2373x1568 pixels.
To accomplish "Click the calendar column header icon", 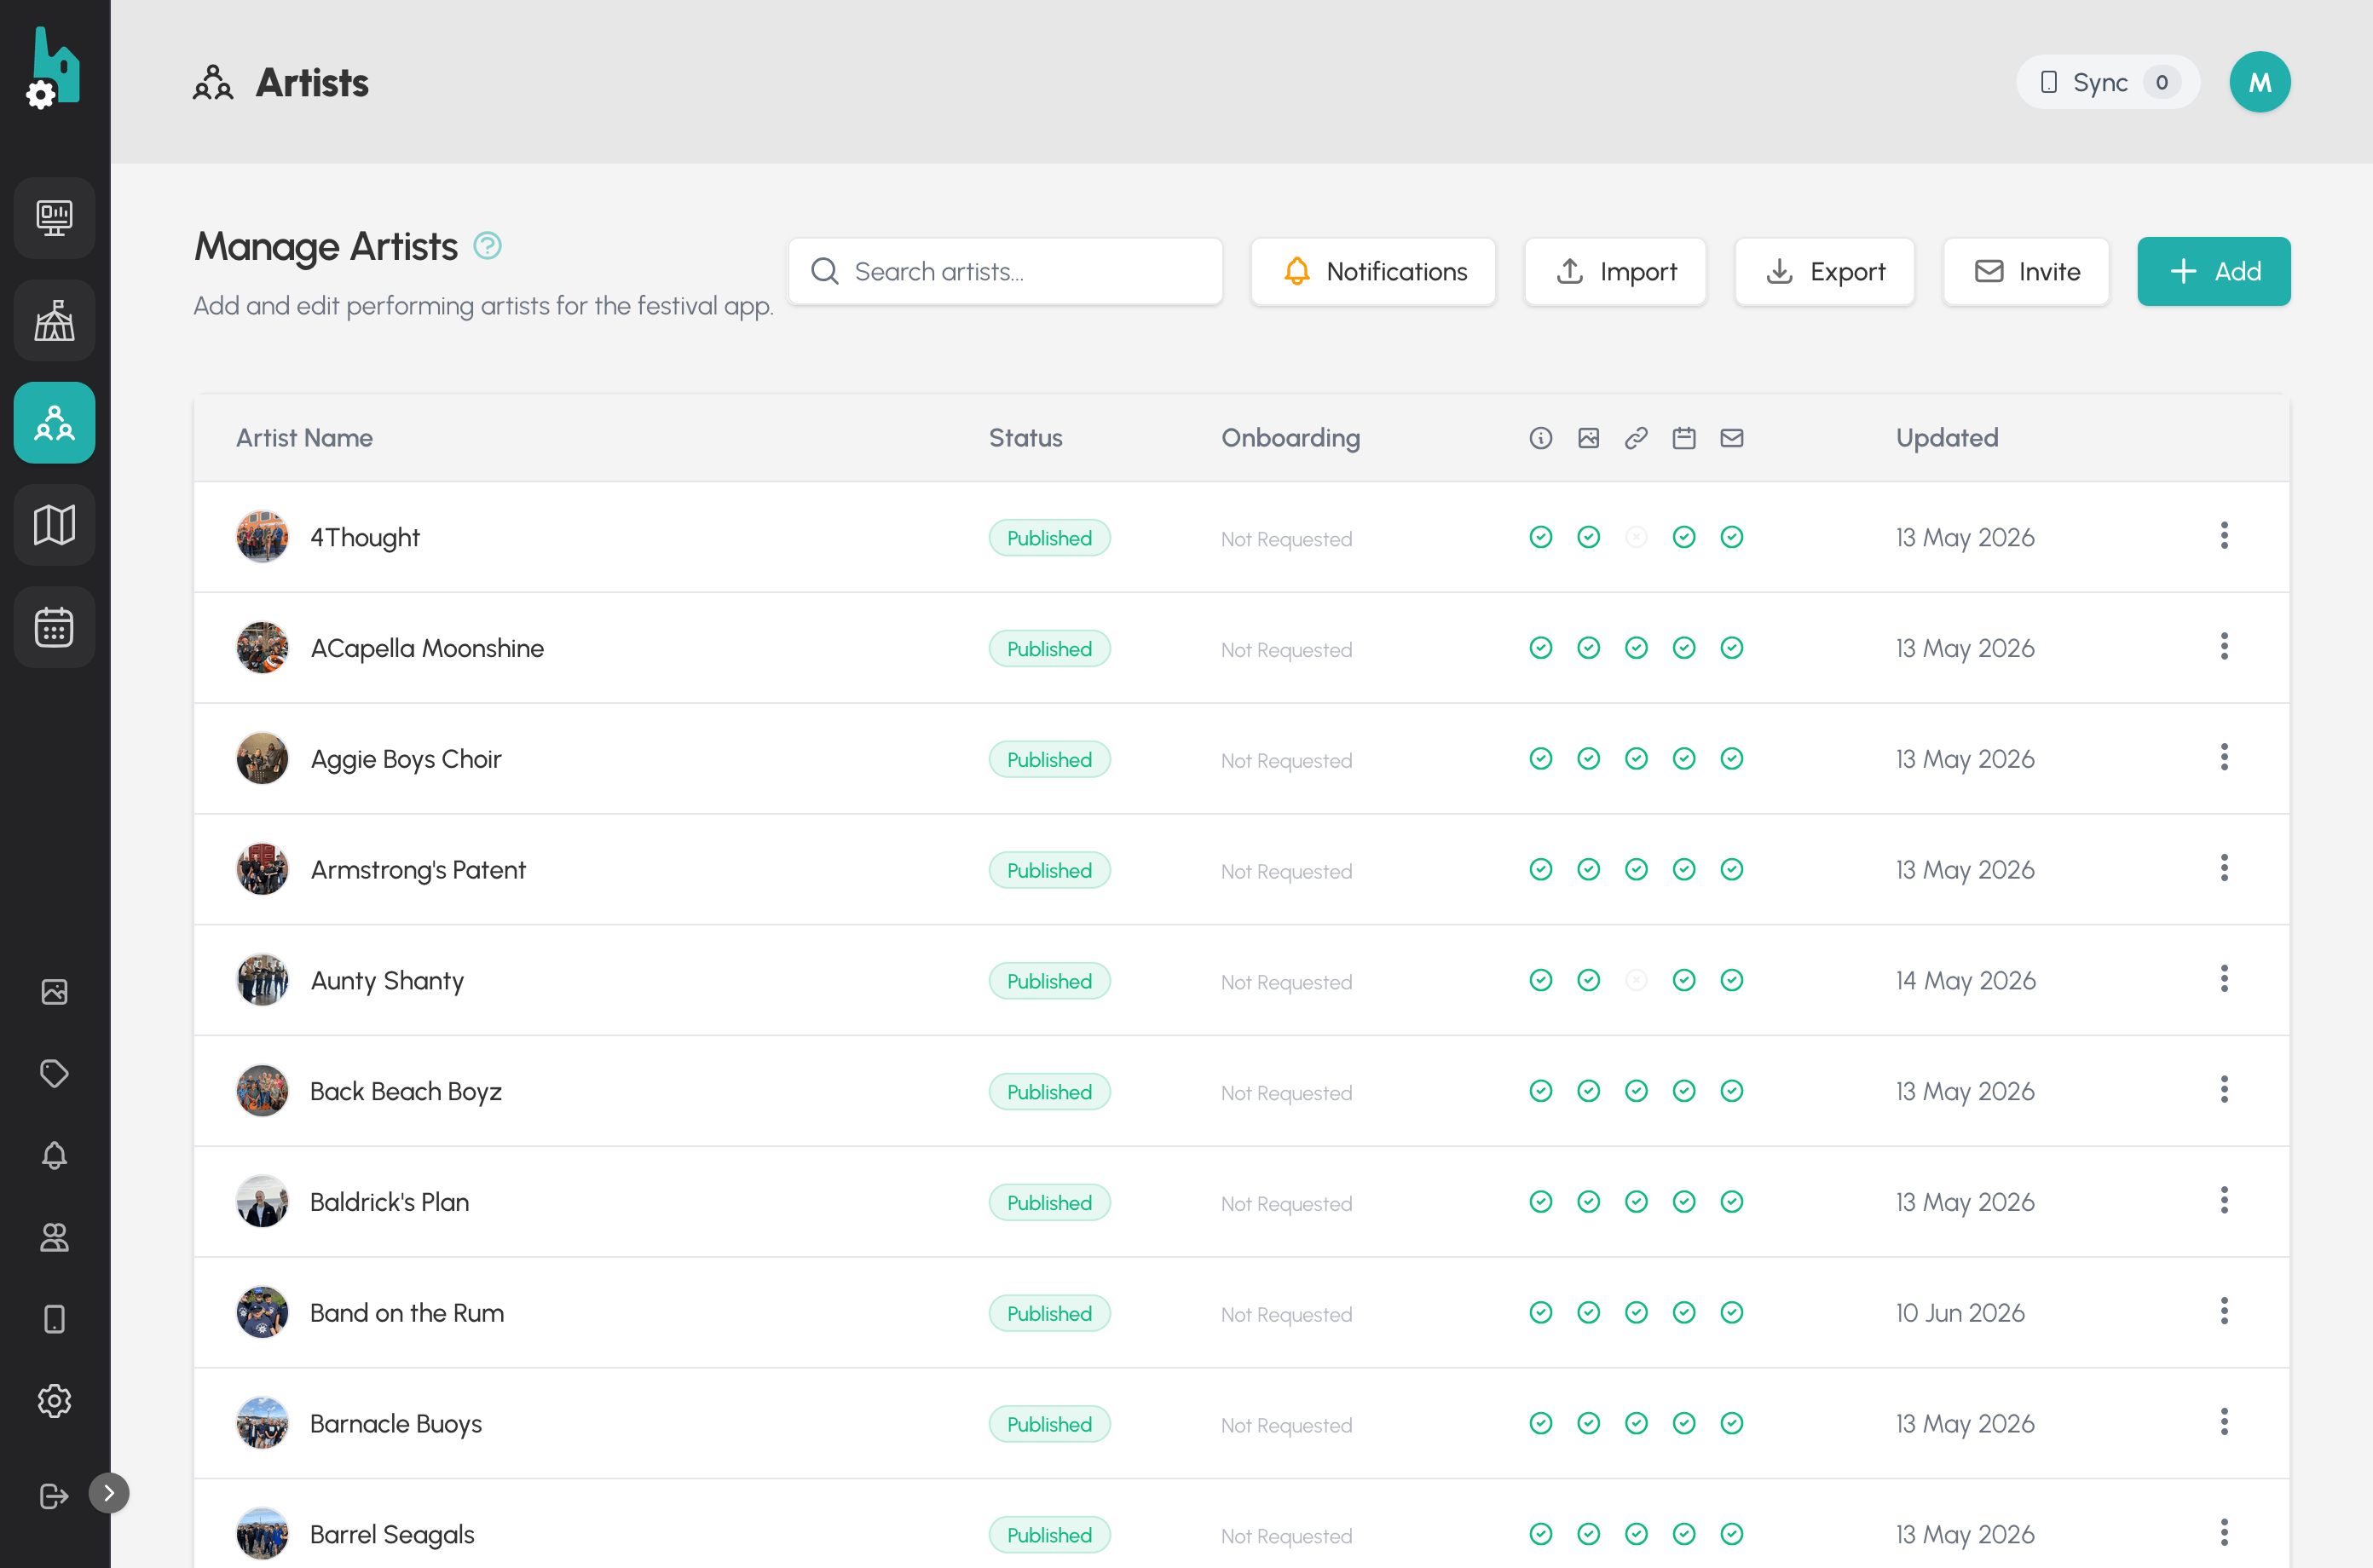I will 1684,438.
